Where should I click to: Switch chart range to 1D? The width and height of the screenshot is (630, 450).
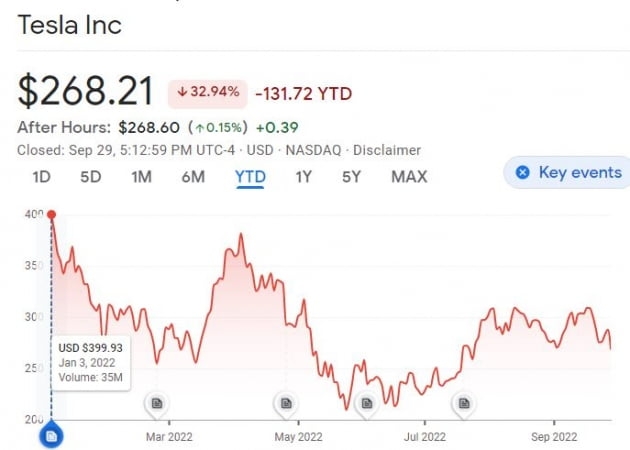[41, 177]
